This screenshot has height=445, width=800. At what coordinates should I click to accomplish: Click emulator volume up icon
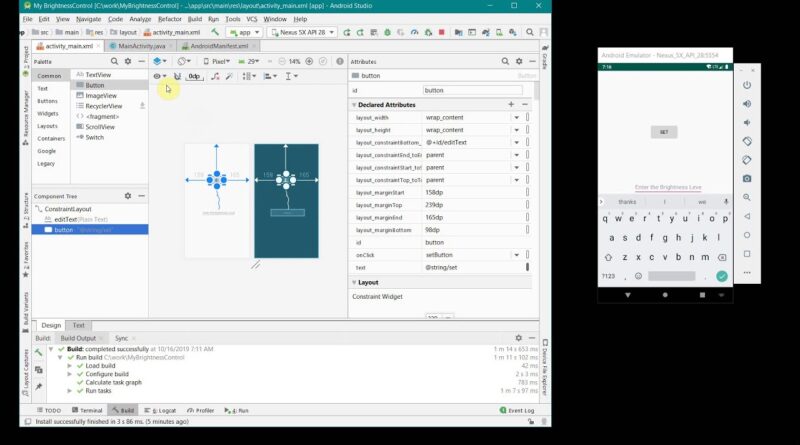pyautogui.click(x=747, y=104)
